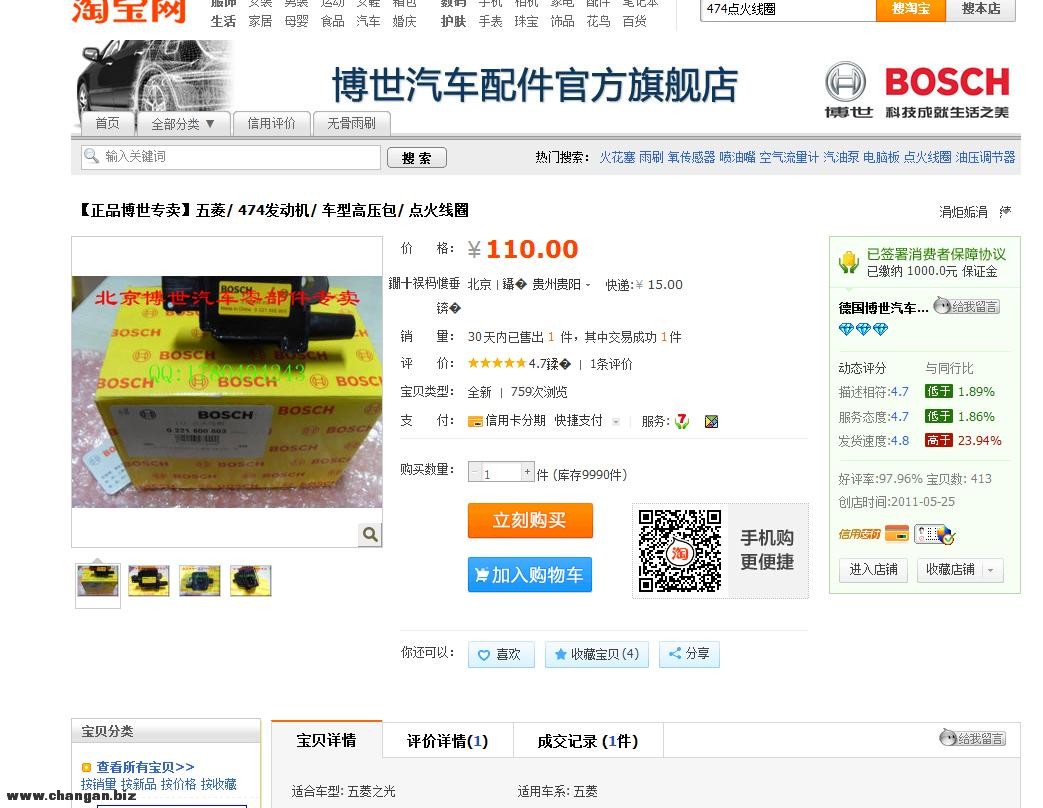Click the 分享 share button
The width and height of the screenshot is (1043, 808).
coord(689,654)
